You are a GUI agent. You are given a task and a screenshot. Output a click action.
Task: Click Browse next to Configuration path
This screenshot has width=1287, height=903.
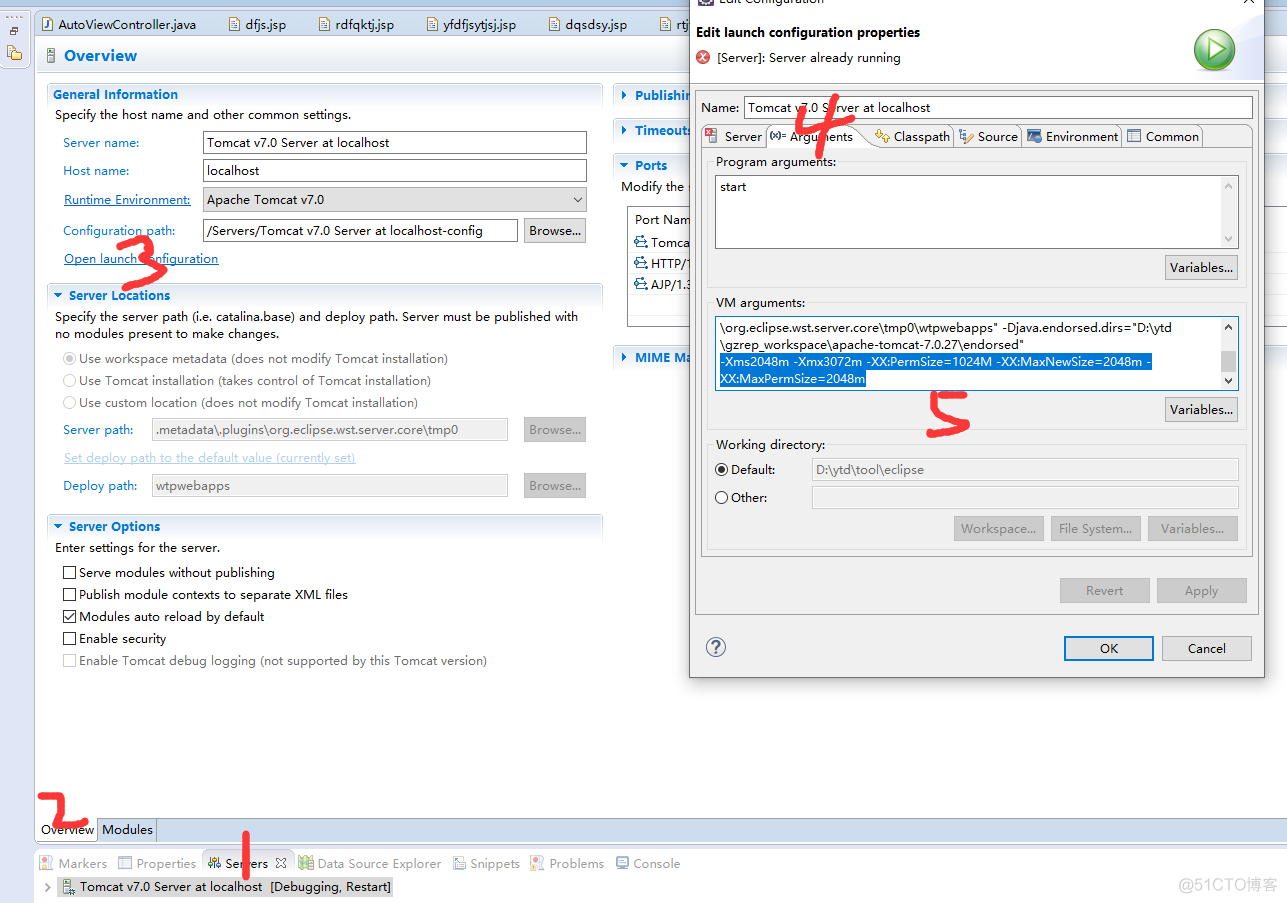point(555,230)
